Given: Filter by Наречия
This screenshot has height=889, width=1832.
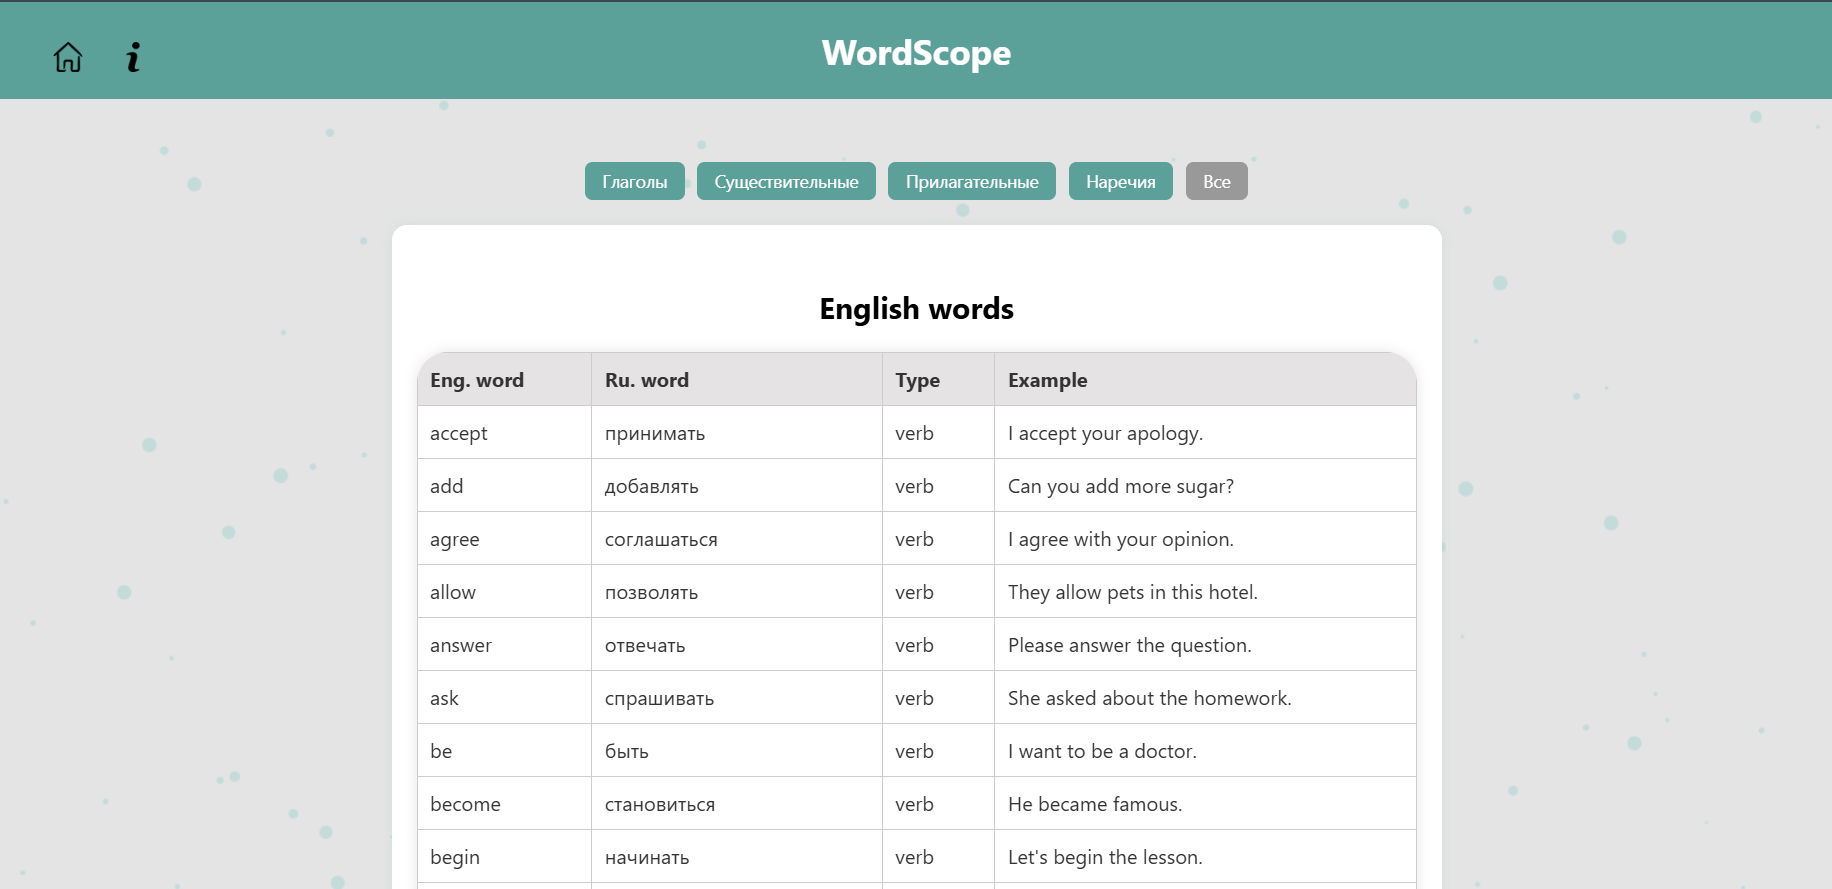Looking at the screenshot, I should (1121, 181).
